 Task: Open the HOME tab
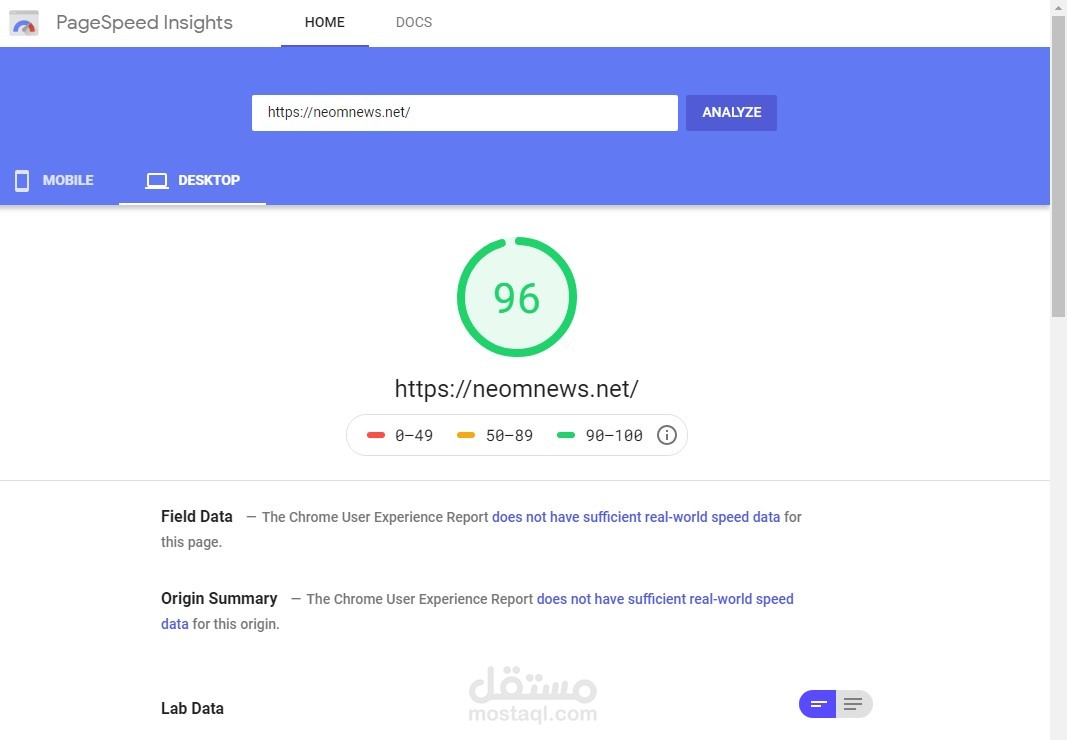[325, 22]
